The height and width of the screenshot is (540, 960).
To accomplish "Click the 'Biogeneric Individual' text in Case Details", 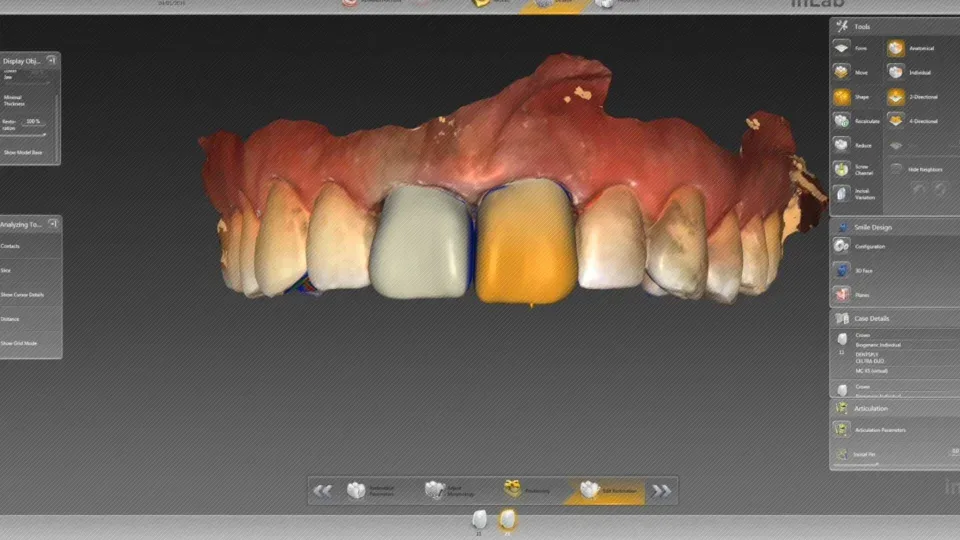I will tap(878, 345).
